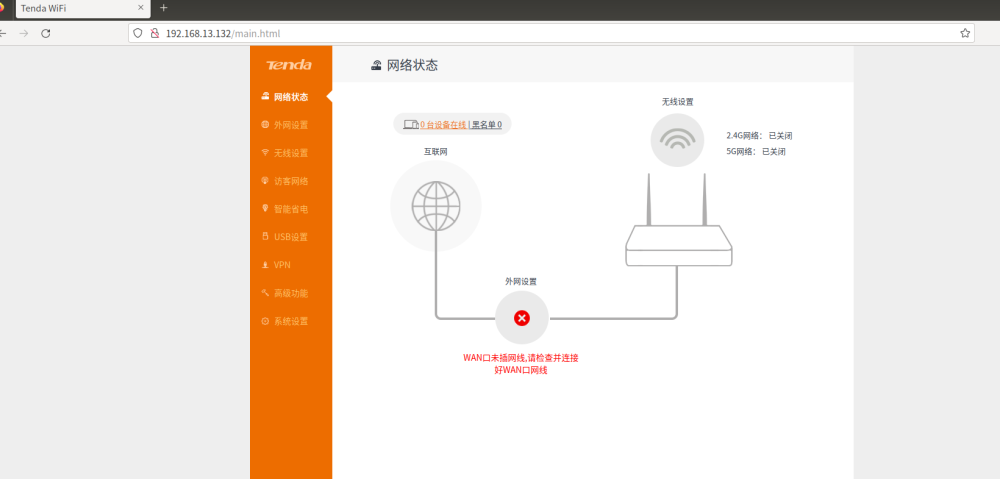The image size is (1000, 479).
Task: Open 外网设置 in the sidebar menu
Action: pyautogui.click(x=290, y=125)
